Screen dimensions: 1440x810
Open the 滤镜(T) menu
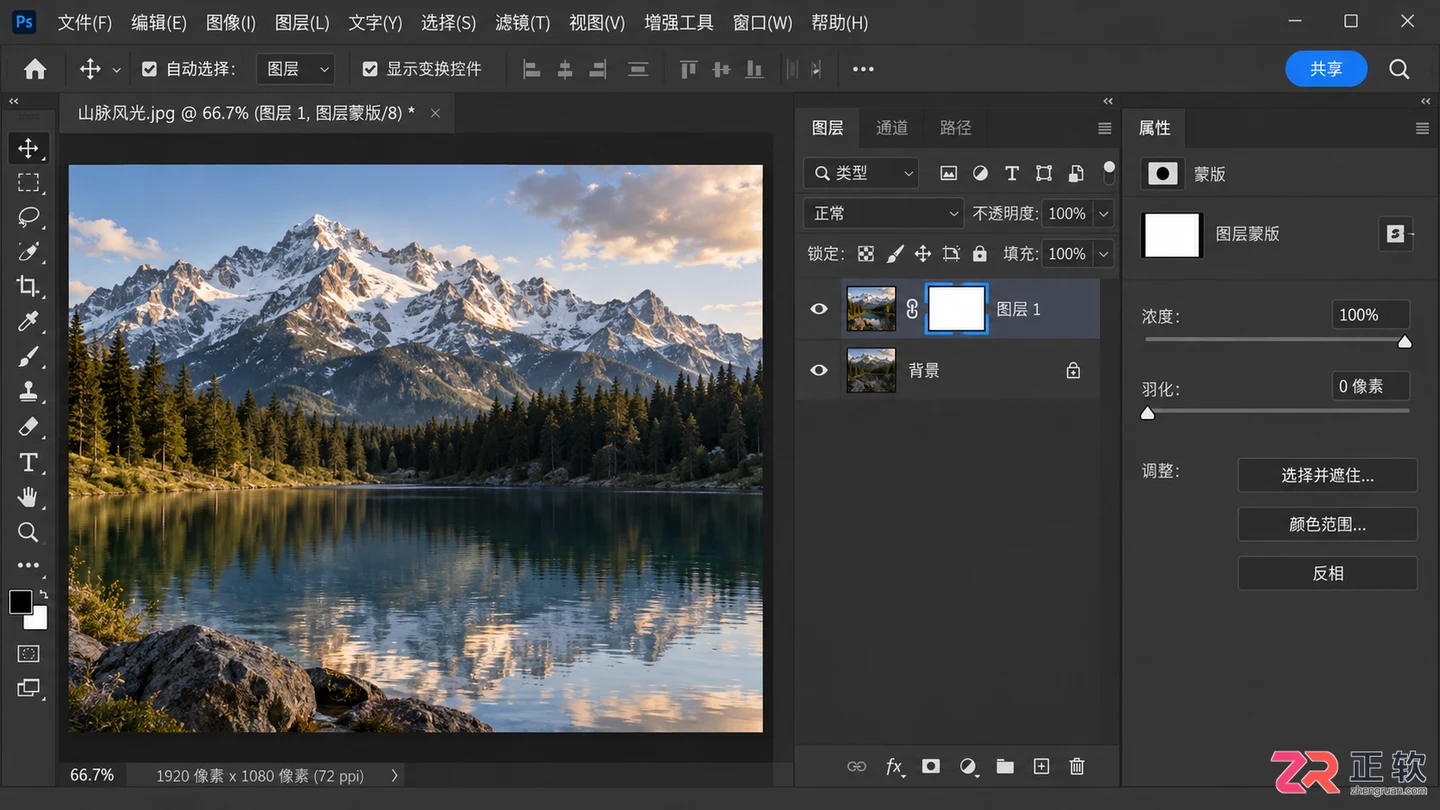point(523,22)
